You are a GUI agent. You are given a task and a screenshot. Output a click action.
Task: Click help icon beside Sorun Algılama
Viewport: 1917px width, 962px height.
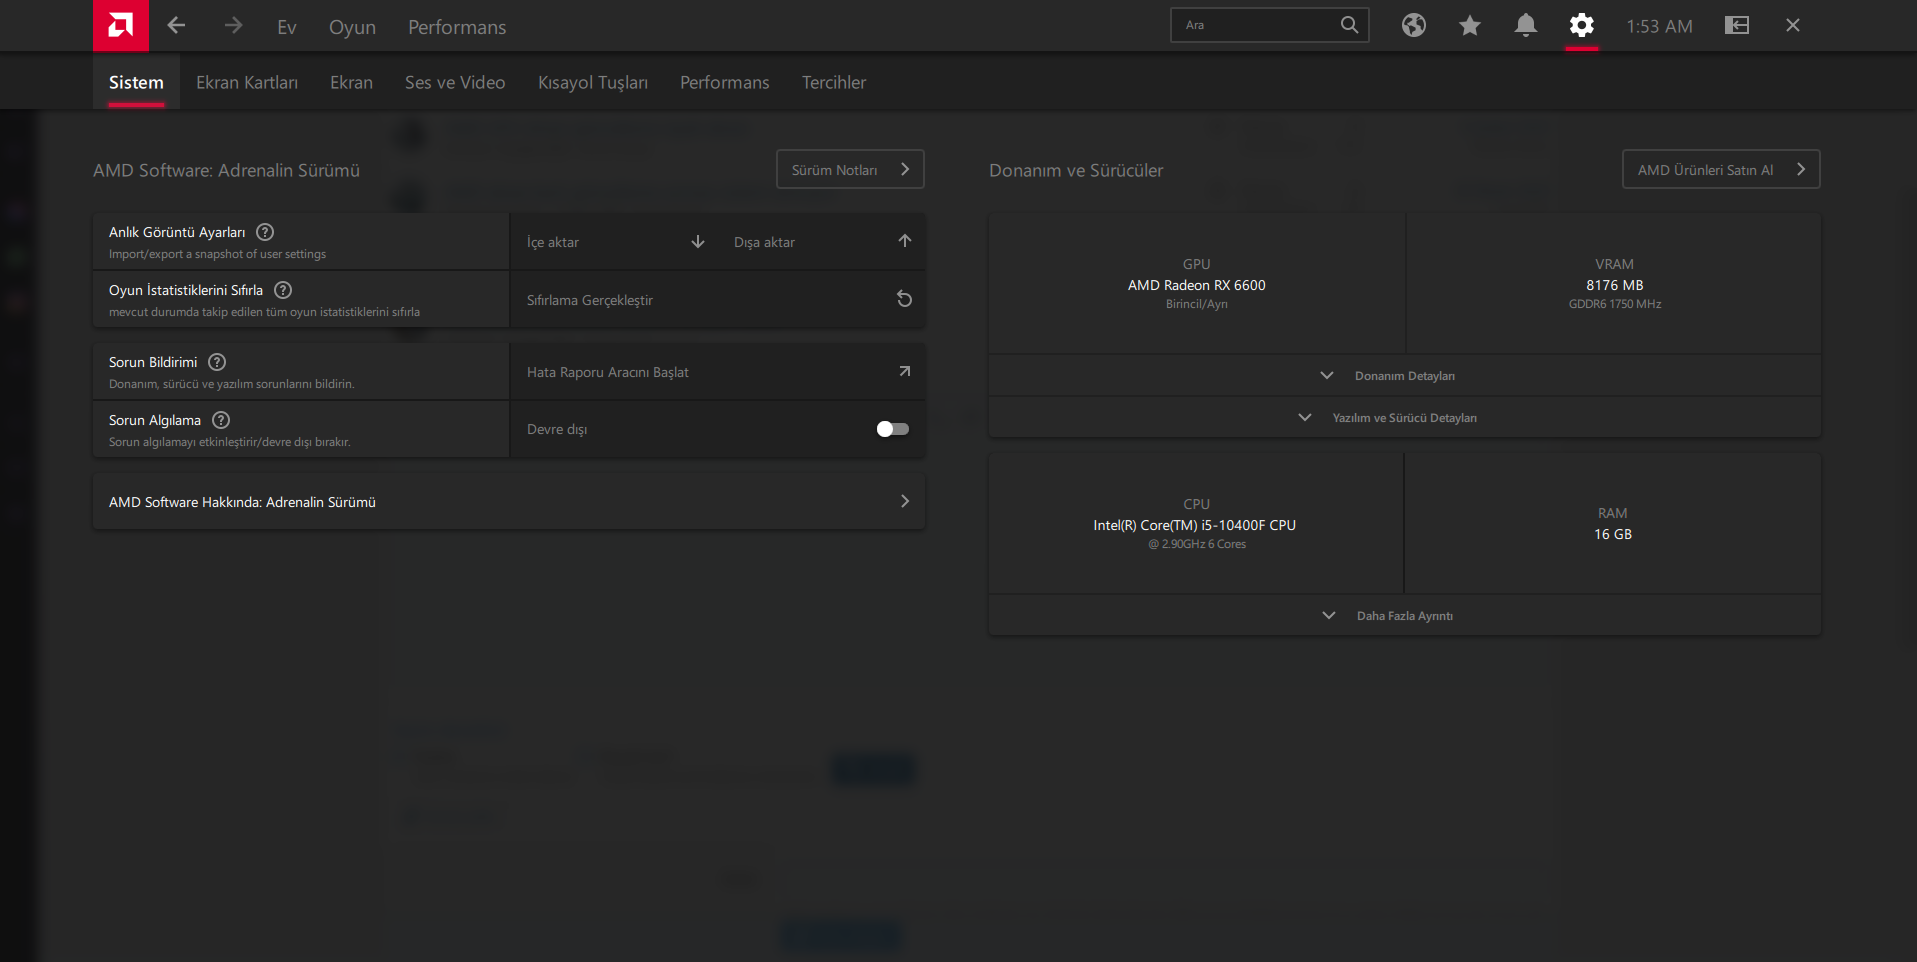coord(221,420)
